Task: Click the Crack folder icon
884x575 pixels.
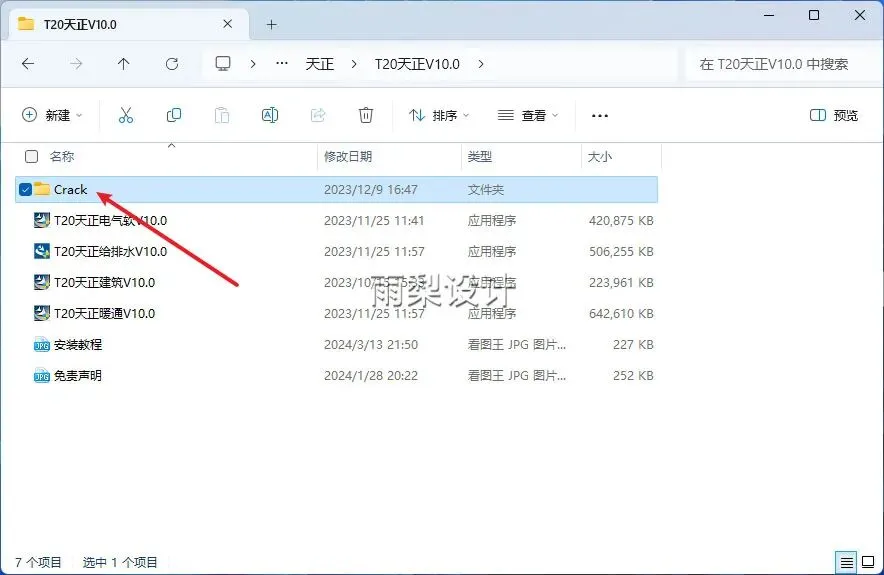Action: coord(42,189)
